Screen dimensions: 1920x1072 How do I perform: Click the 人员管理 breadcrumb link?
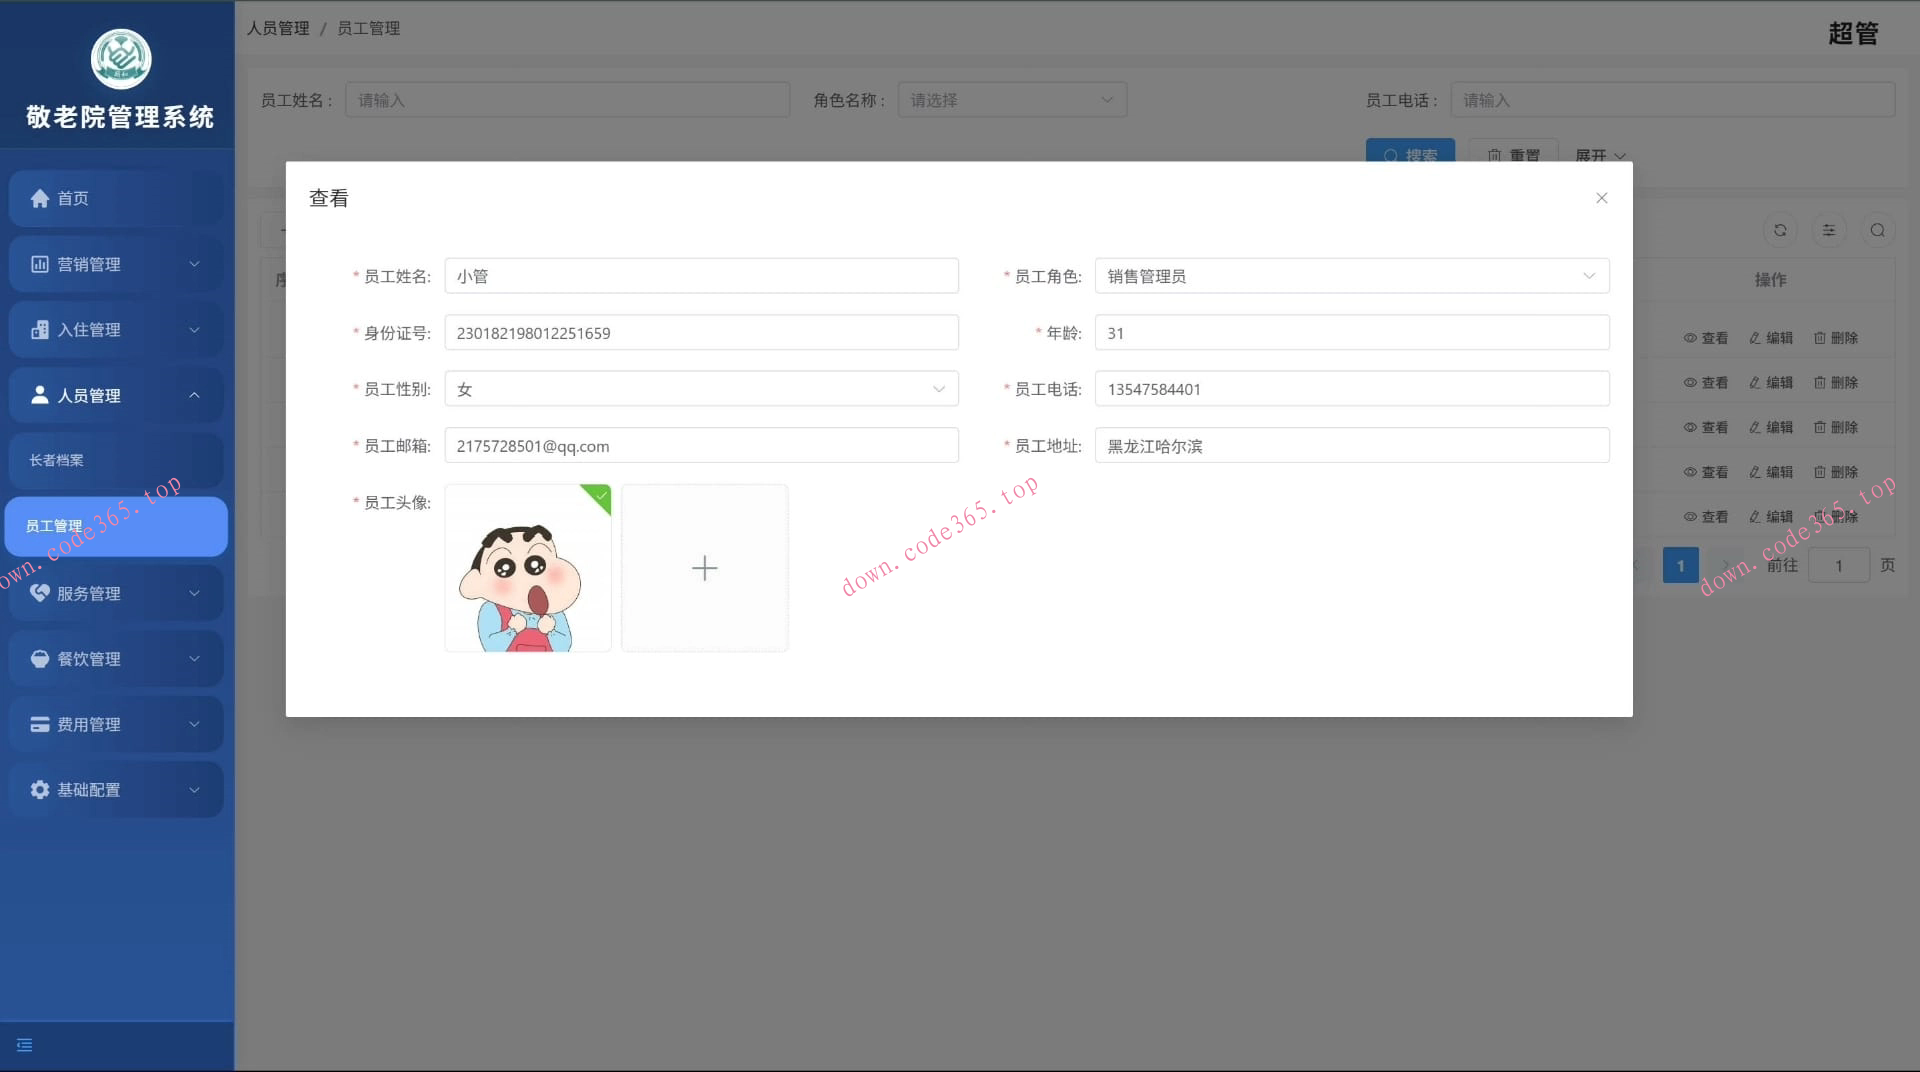pyautogui.click(x=278, y=28)
